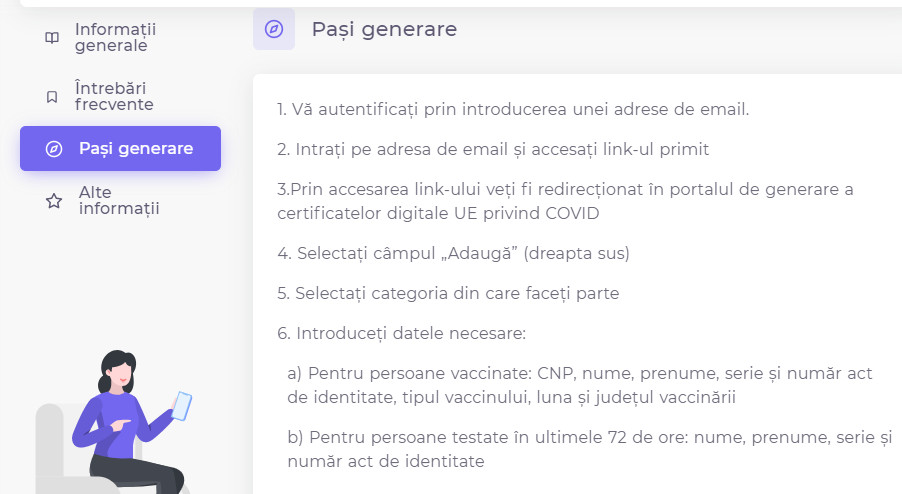The image size is (902, 494).
Task: Select the Pași generare sidebar label
Action: pyautogui.click(x=136, y=149)
